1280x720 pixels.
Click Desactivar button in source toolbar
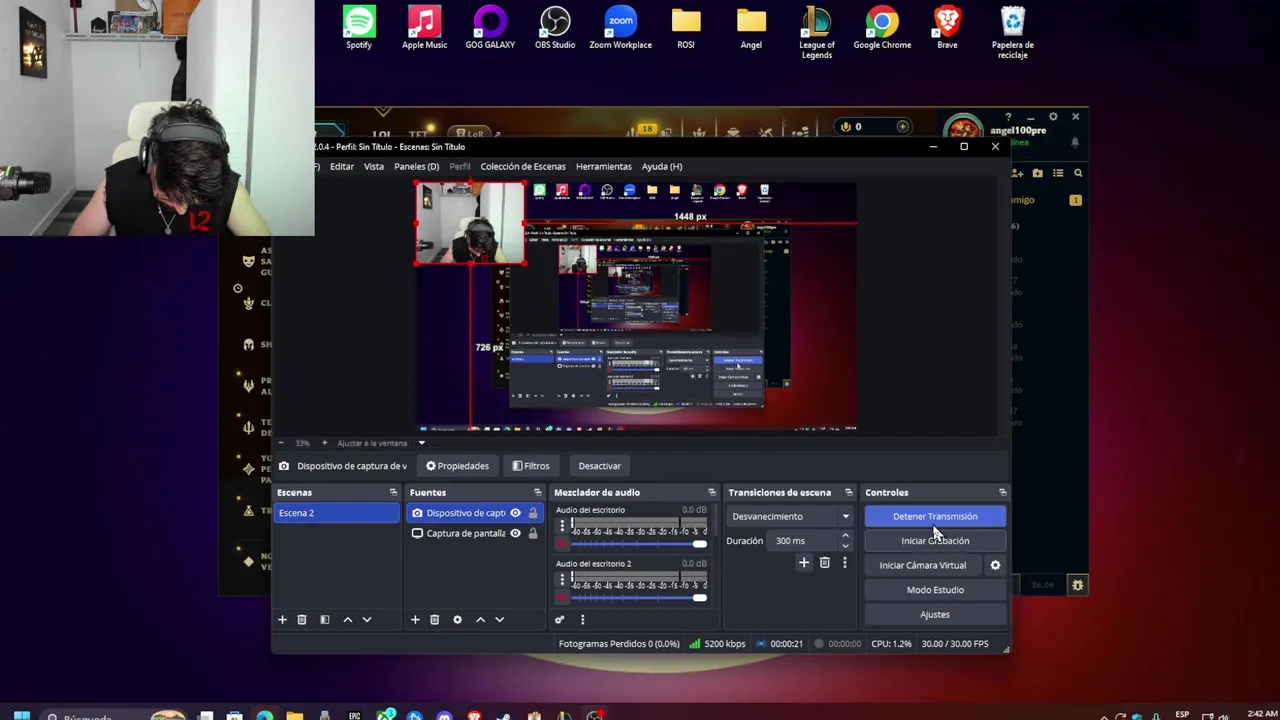point(600,466)
